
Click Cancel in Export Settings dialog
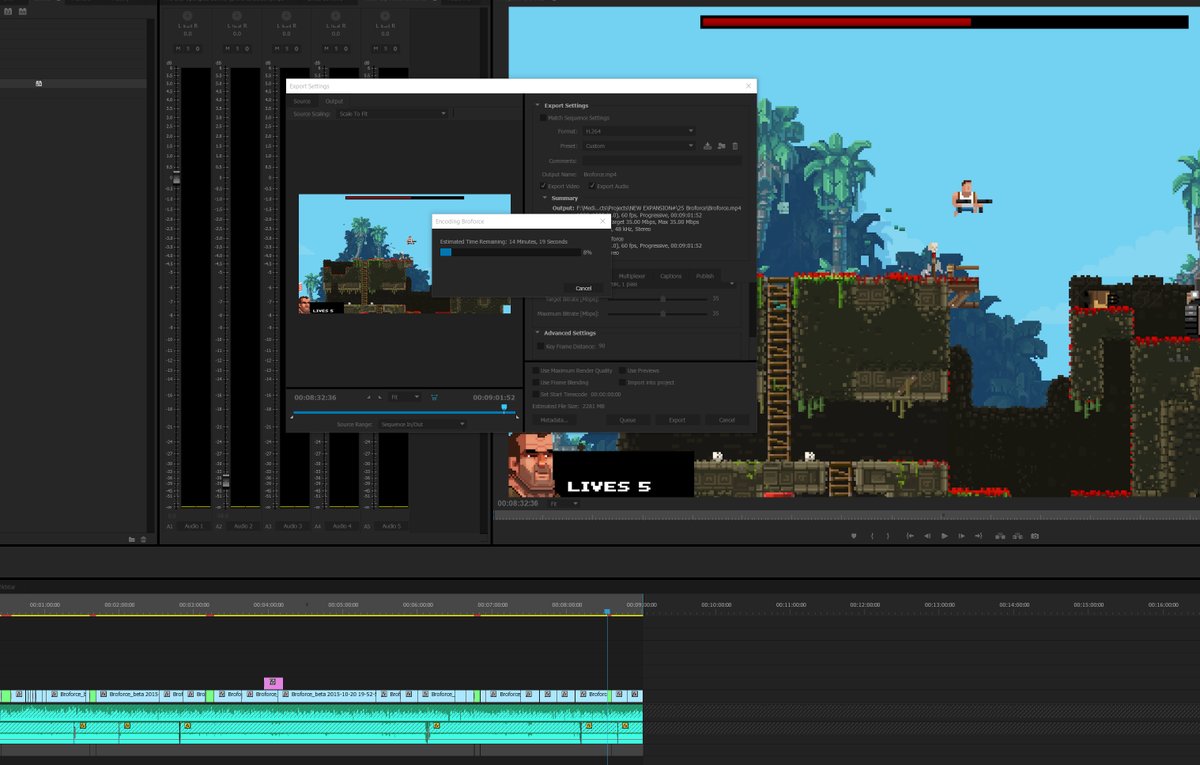click(727, 420)
